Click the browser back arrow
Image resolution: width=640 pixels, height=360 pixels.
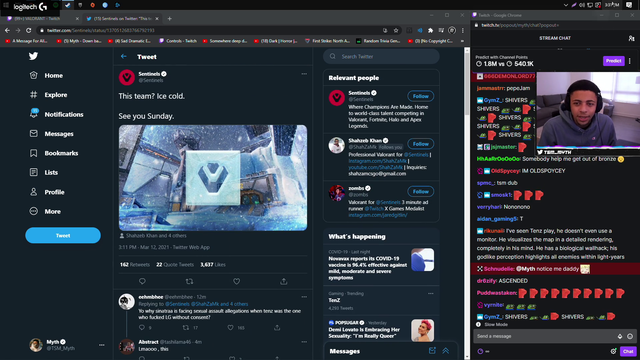(7, 30)
